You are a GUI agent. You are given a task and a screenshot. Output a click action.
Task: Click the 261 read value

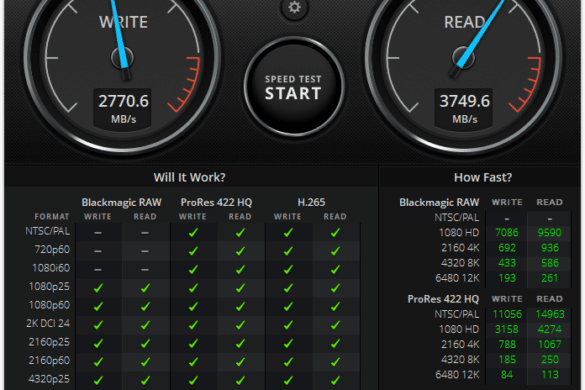[550, 278]
